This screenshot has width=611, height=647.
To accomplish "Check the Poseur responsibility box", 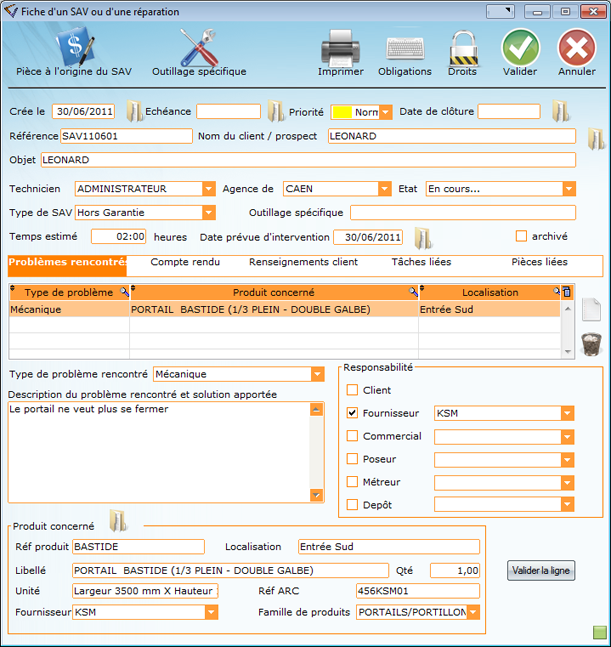I will [x=352, y=459].
